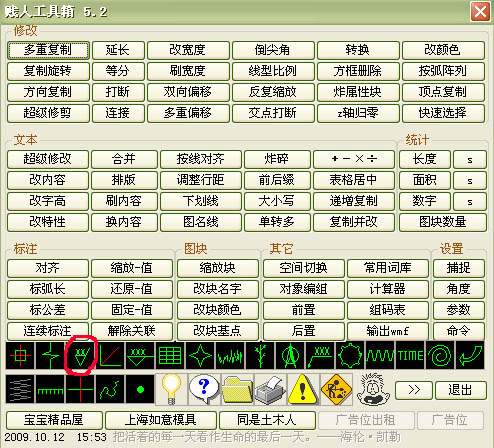Click the cartoon screaming face icon
This screenshot has width=494, height=448.
(x=373, y=389)
